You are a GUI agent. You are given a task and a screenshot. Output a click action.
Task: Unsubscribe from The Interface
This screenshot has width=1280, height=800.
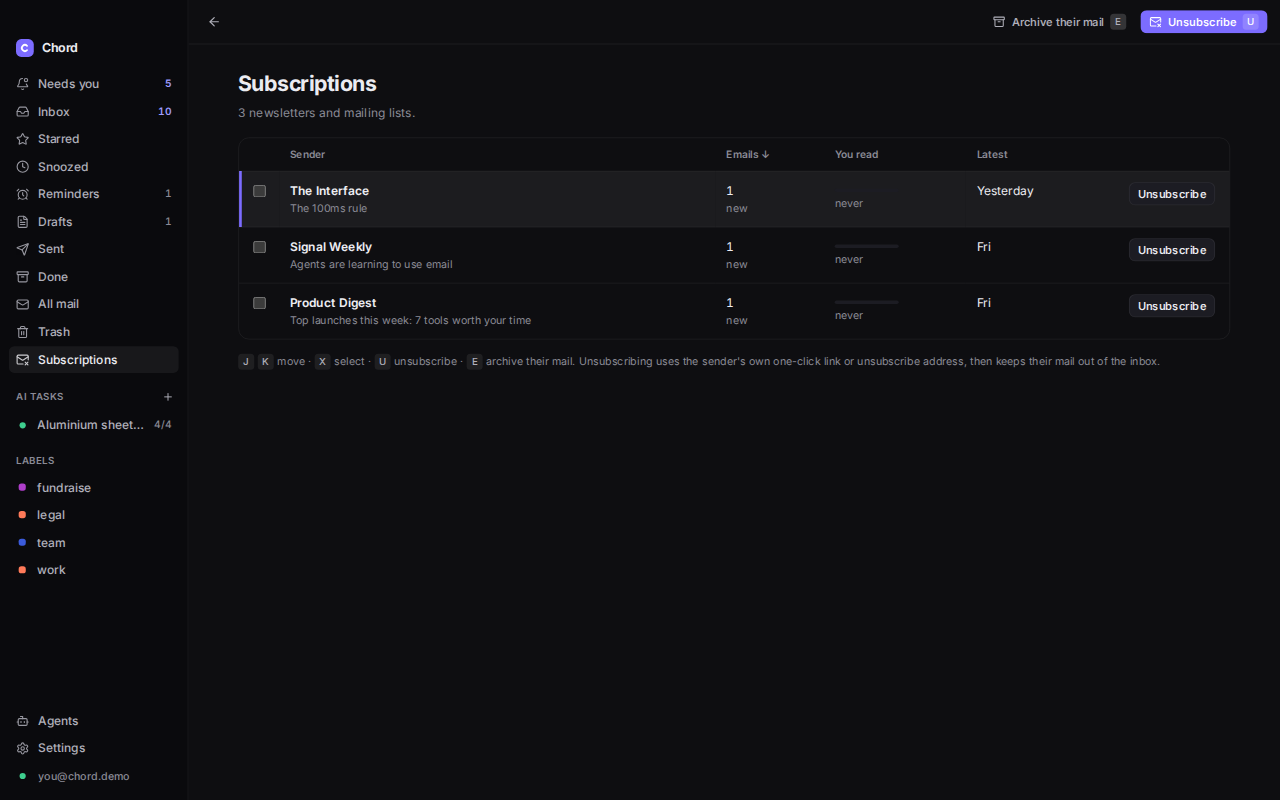(1172, 194)
